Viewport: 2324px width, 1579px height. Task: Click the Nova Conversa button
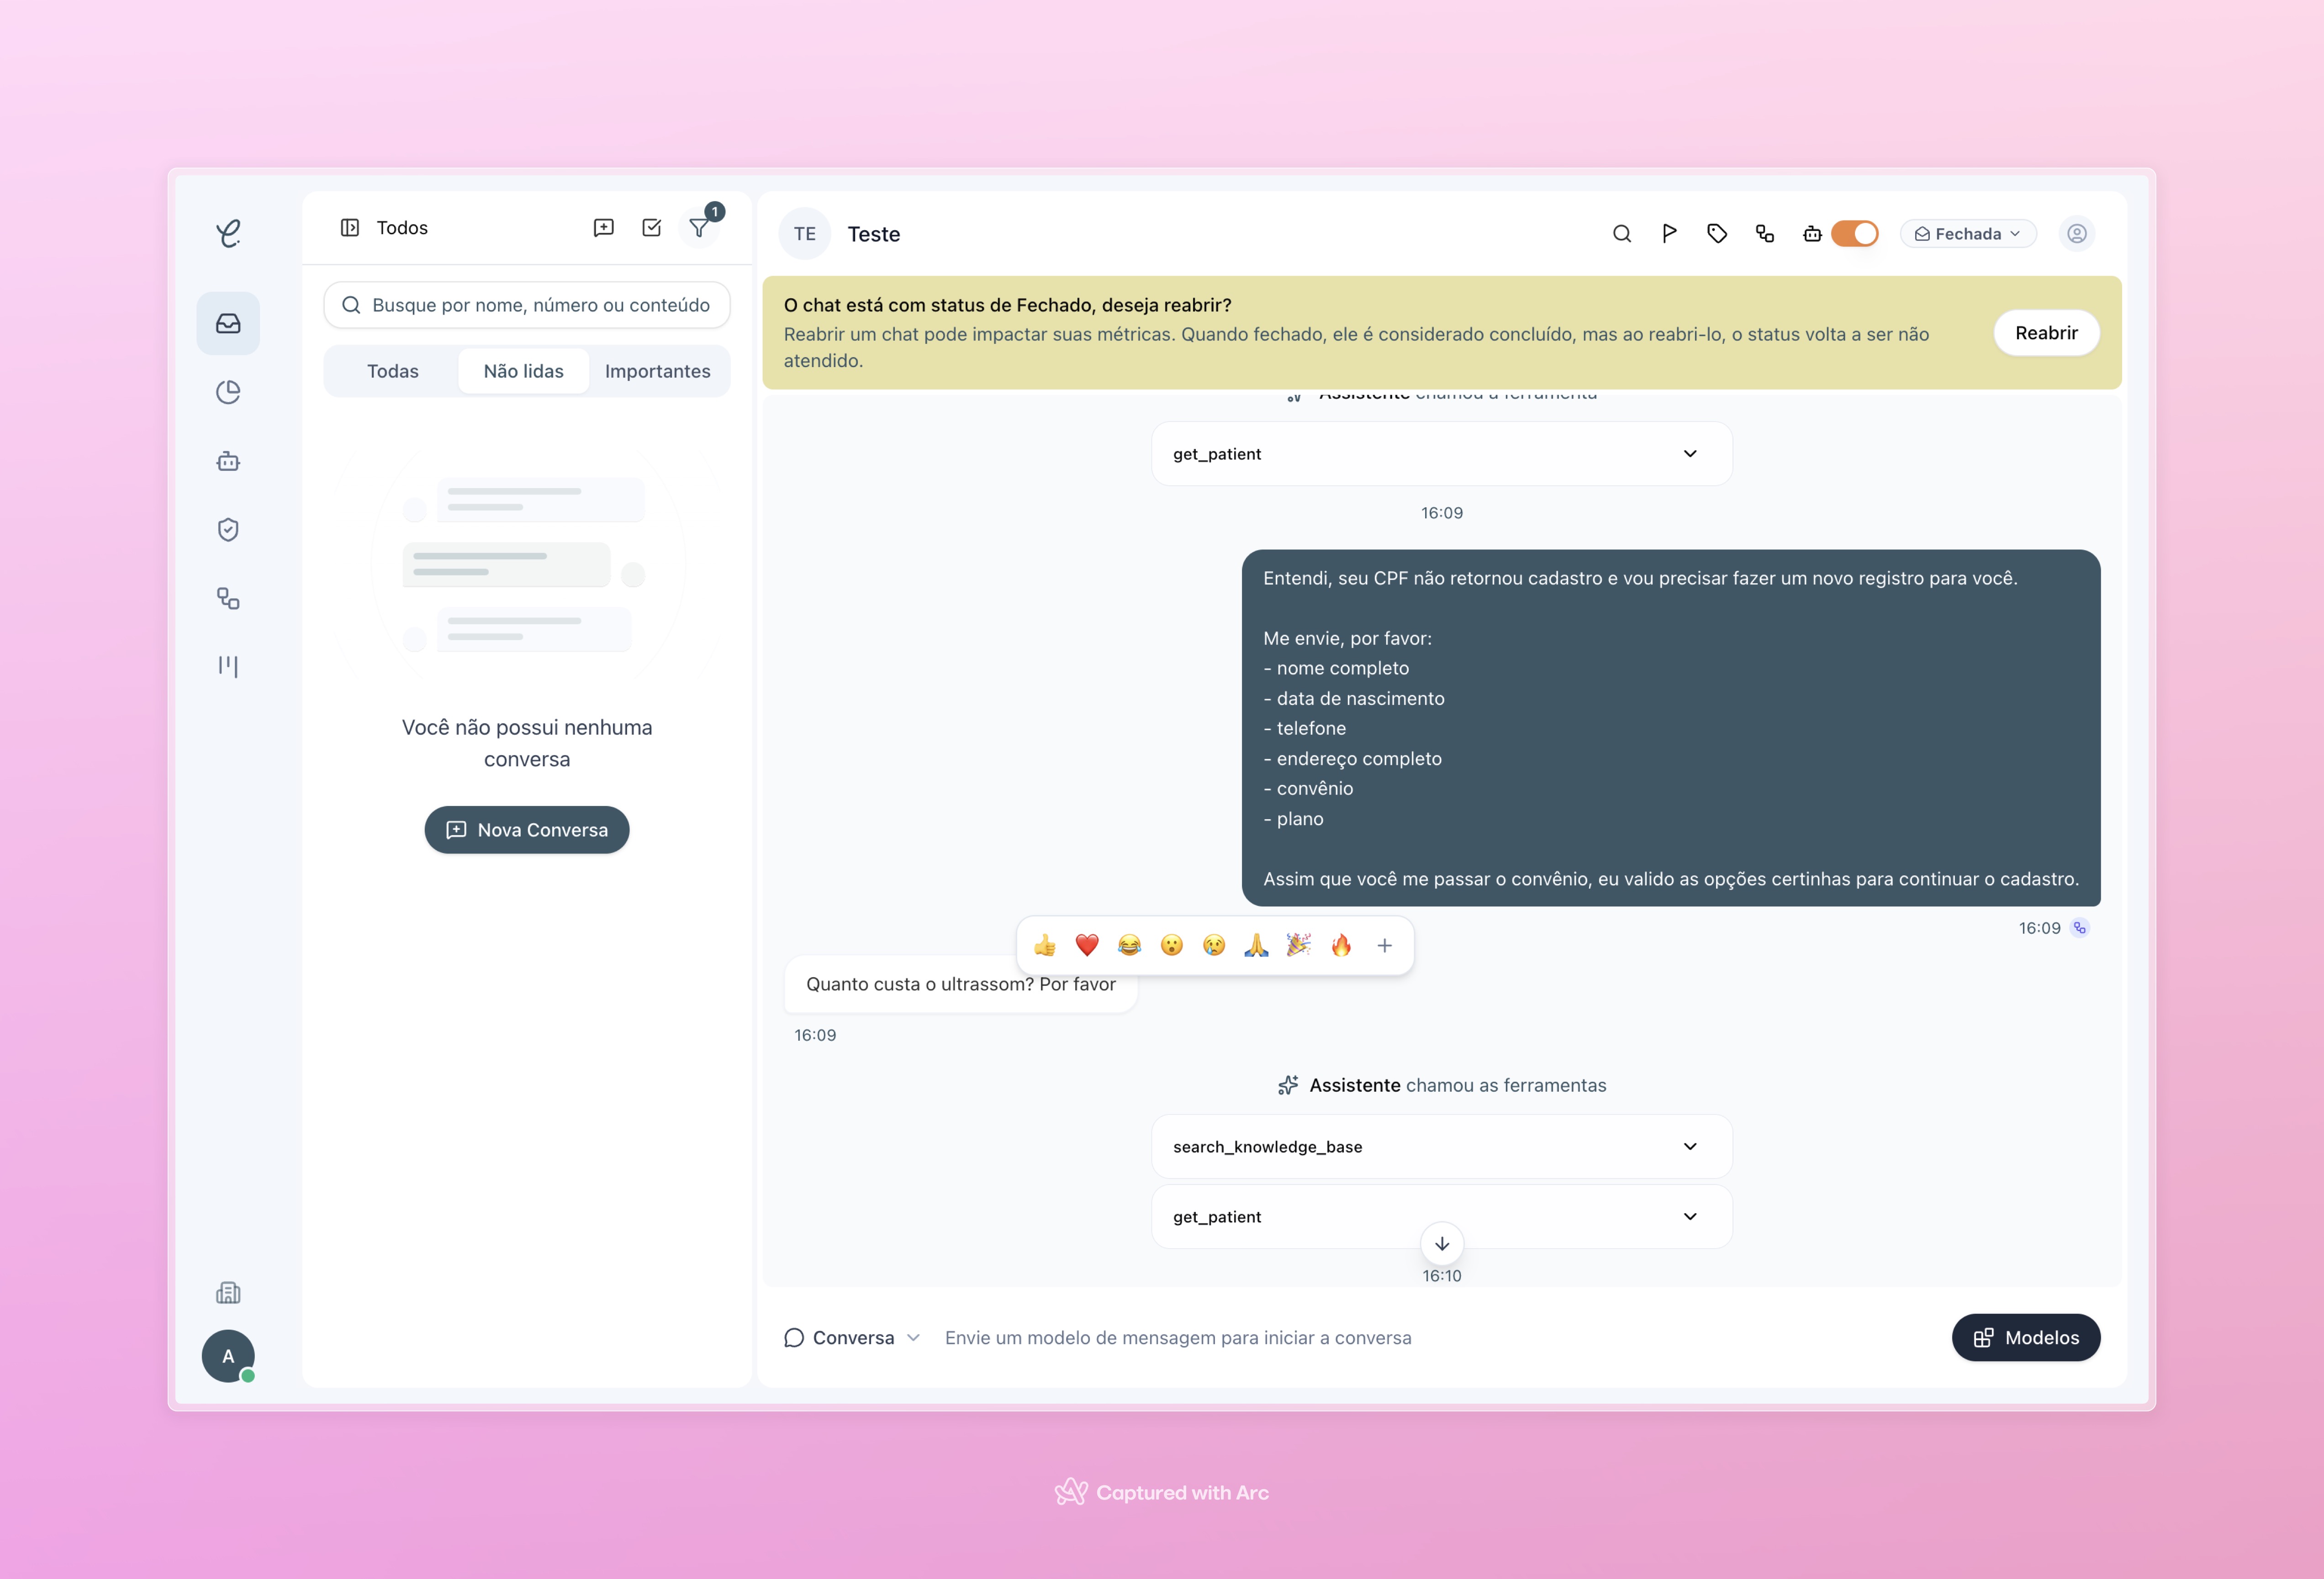pos(526,830)
